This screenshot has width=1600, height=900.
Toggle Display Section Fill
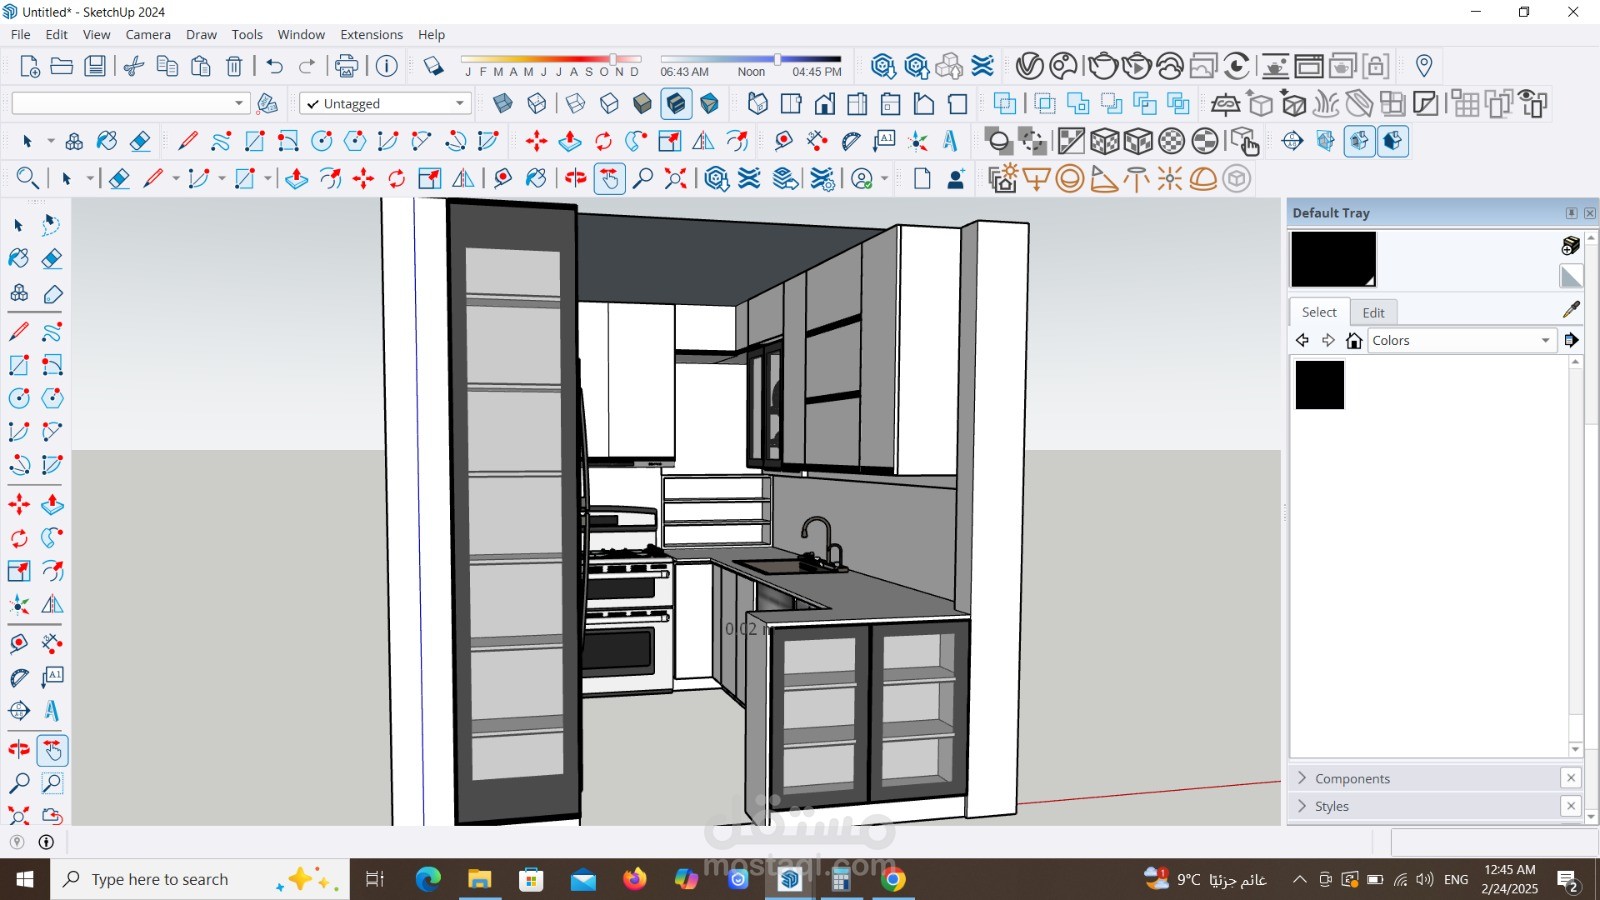(x=1393, y=141)
